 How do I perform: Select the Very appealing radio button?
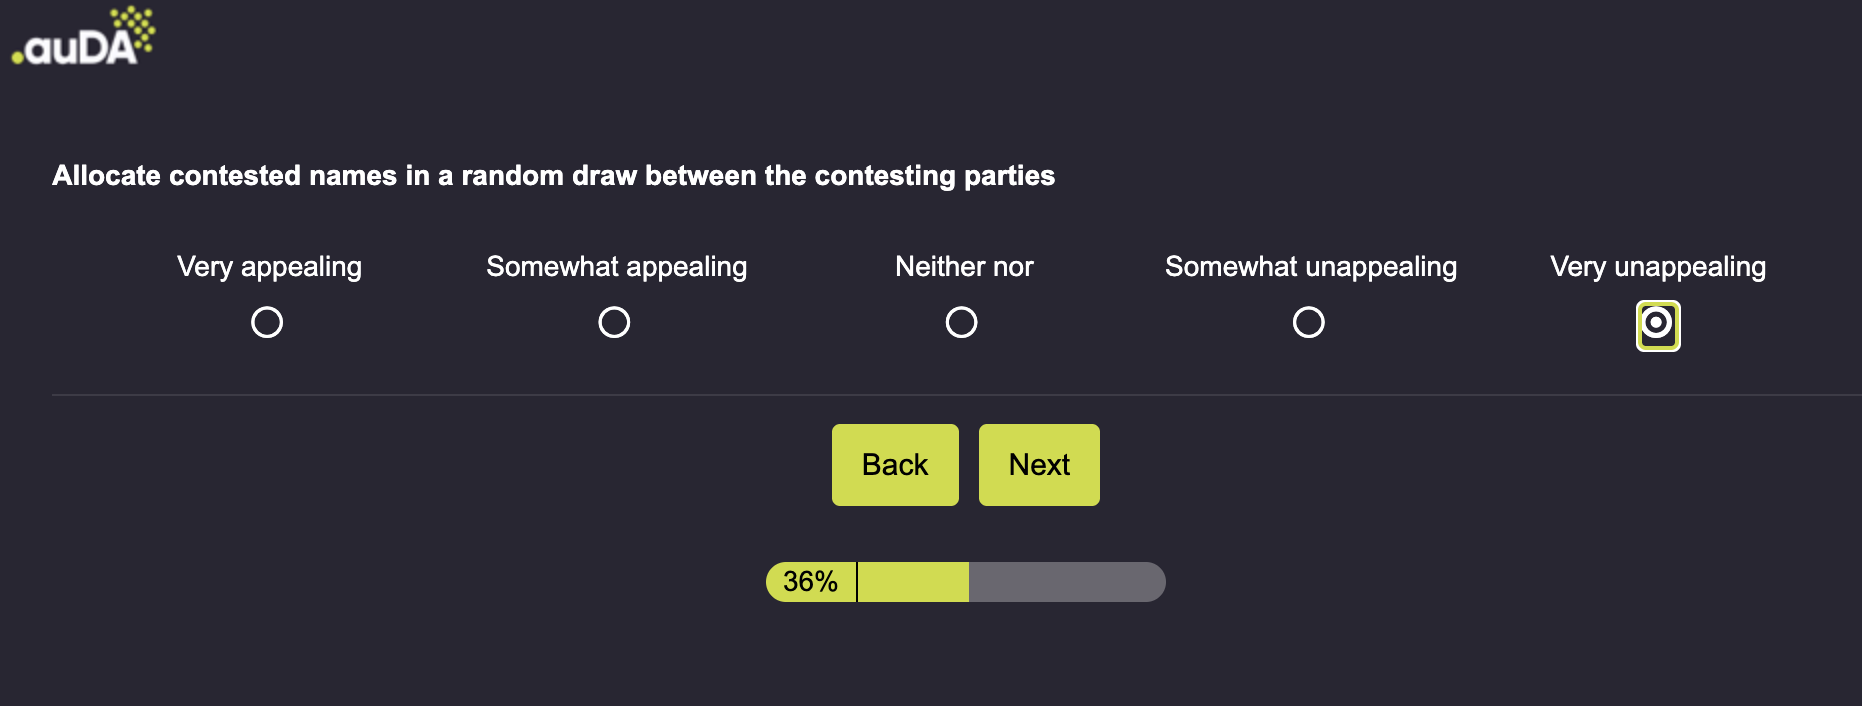pyautogui.click(x=267, y=322)
